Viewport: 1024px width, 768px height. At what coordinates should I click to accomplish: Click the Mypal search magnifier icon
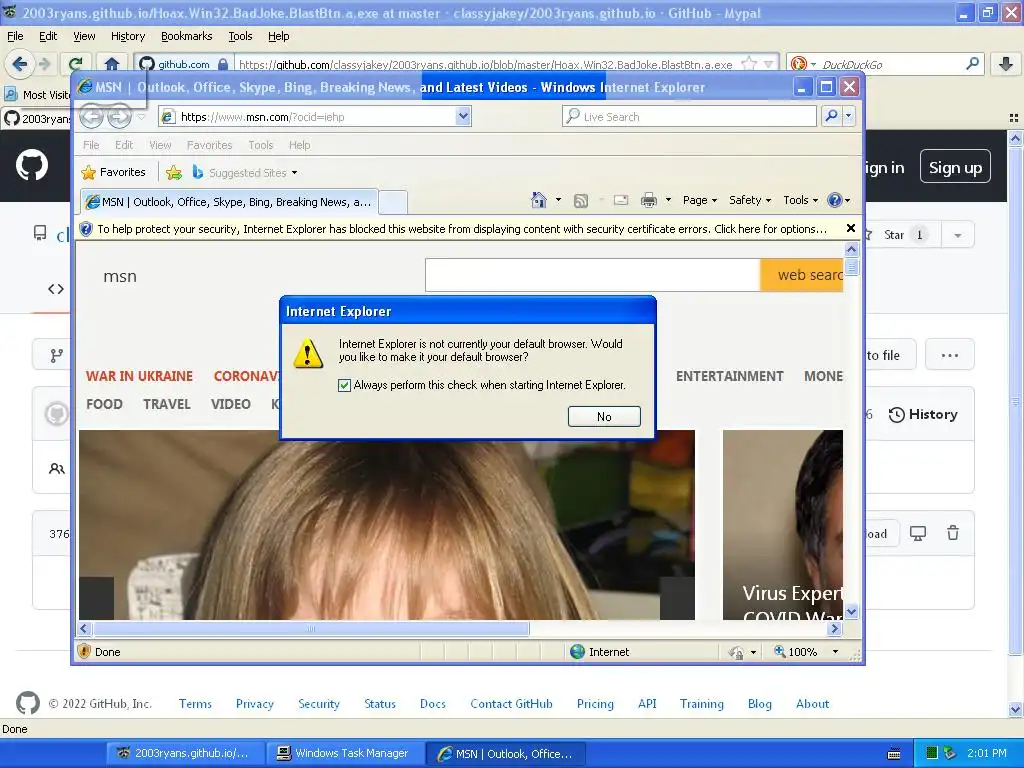point(972,63)
